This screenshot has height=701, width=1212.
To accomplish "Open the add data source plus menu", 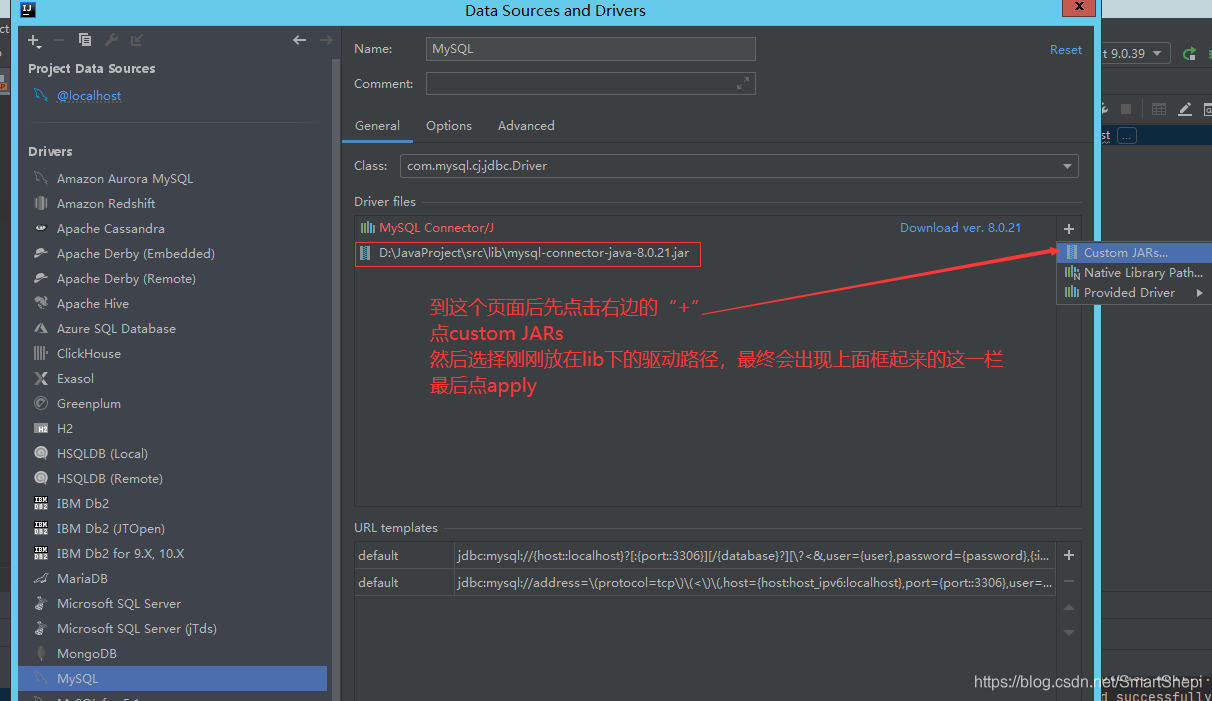I will 35,41.
